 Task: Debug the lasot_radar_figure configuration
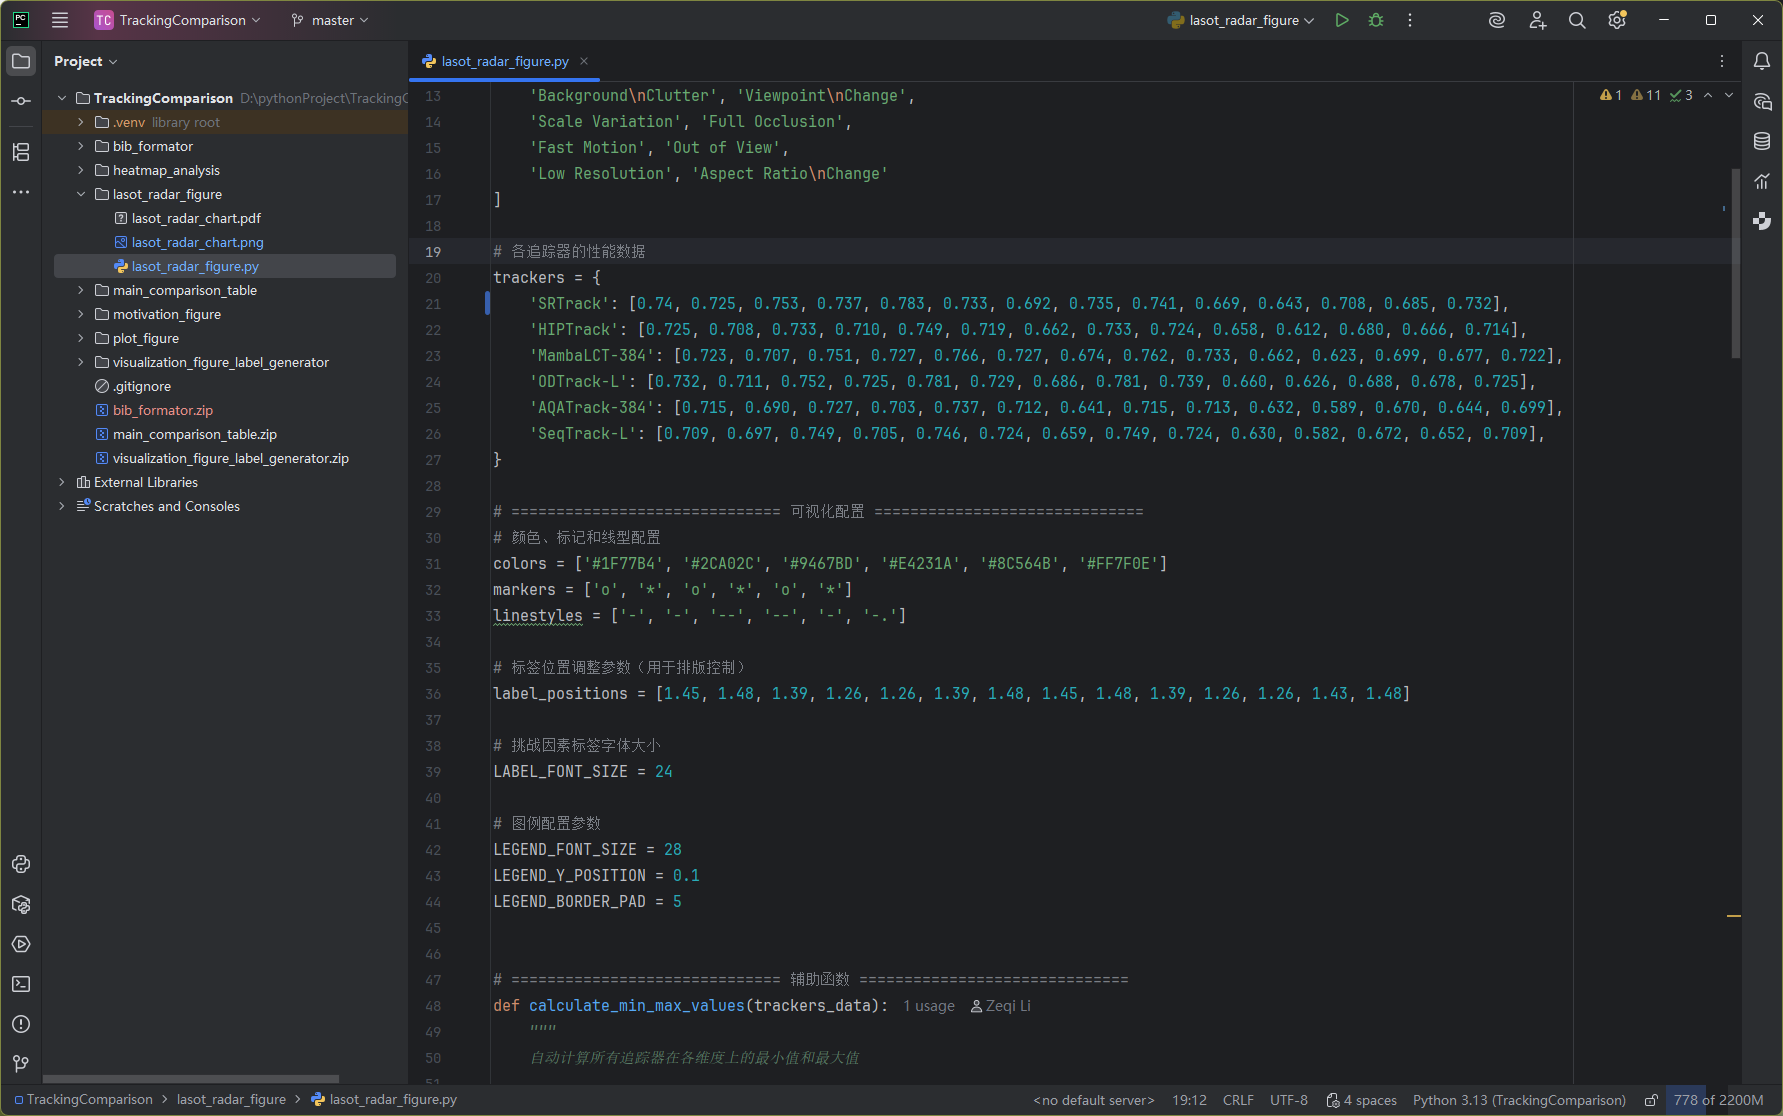click(1376, 20)
